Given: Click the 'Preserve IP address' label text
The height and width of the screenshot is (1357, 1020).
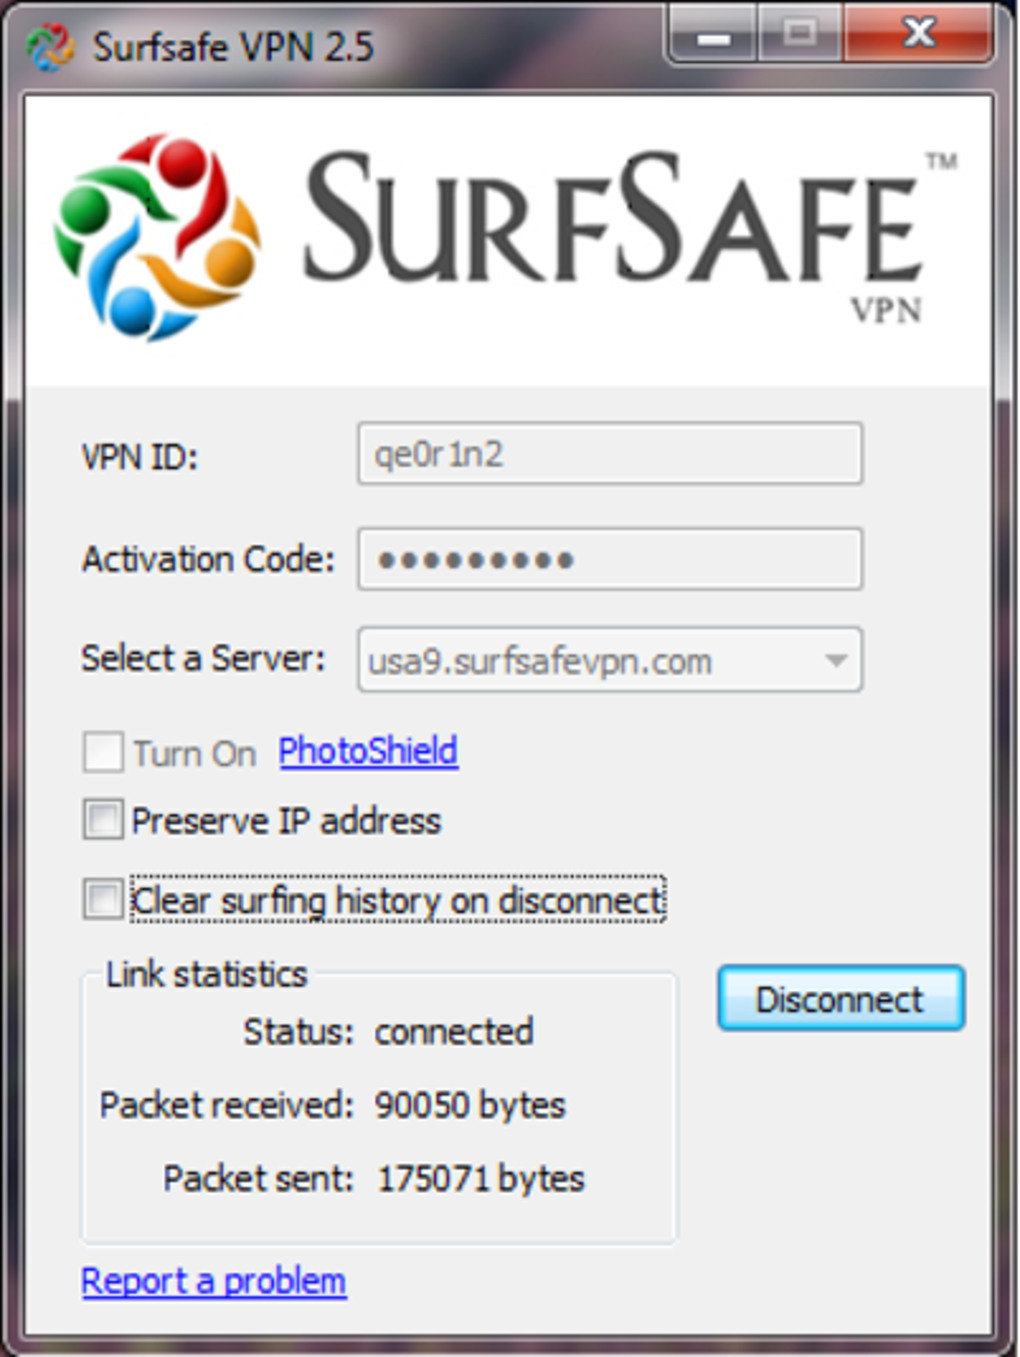Looking at the screenshot, I should click(x=286, y=821).
